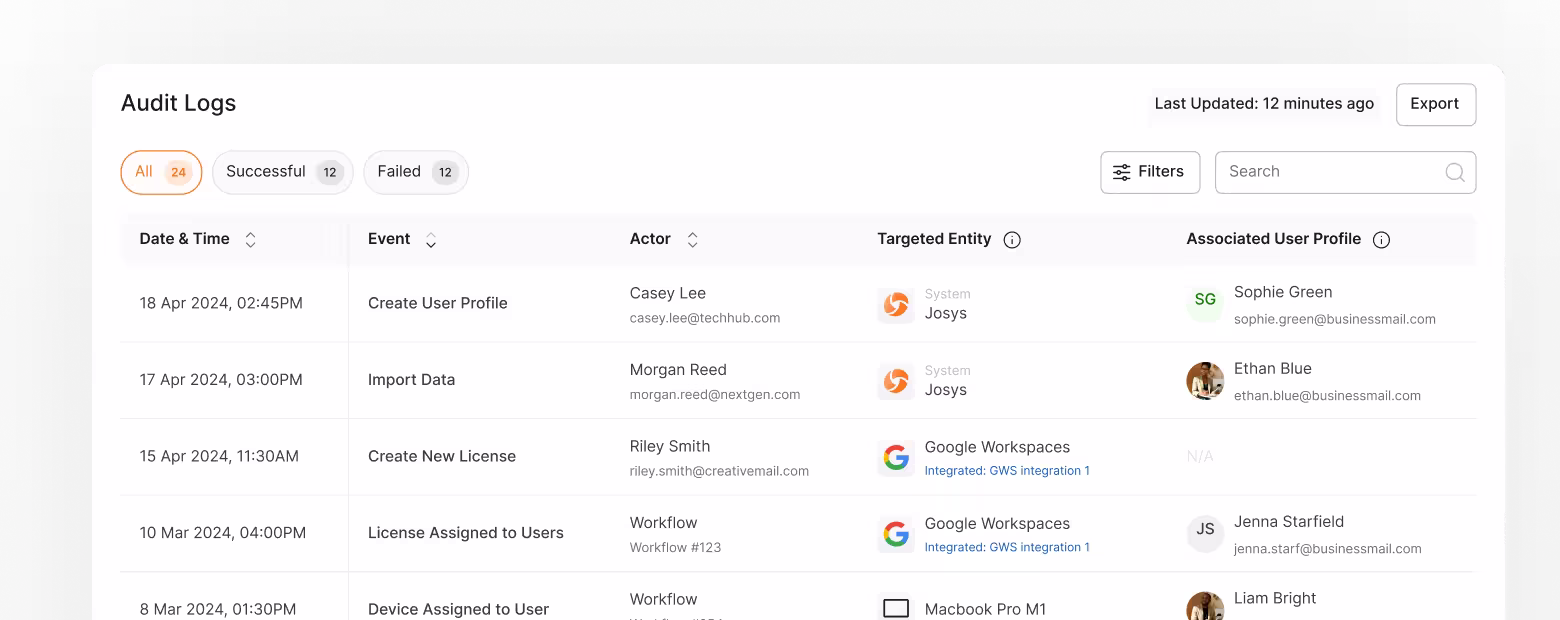Open GWS integration 1 link in Create New License row
Image resolution: width=1560 pixels, height=620 pixels.
pyautogui.click(x=1007, y=471)
